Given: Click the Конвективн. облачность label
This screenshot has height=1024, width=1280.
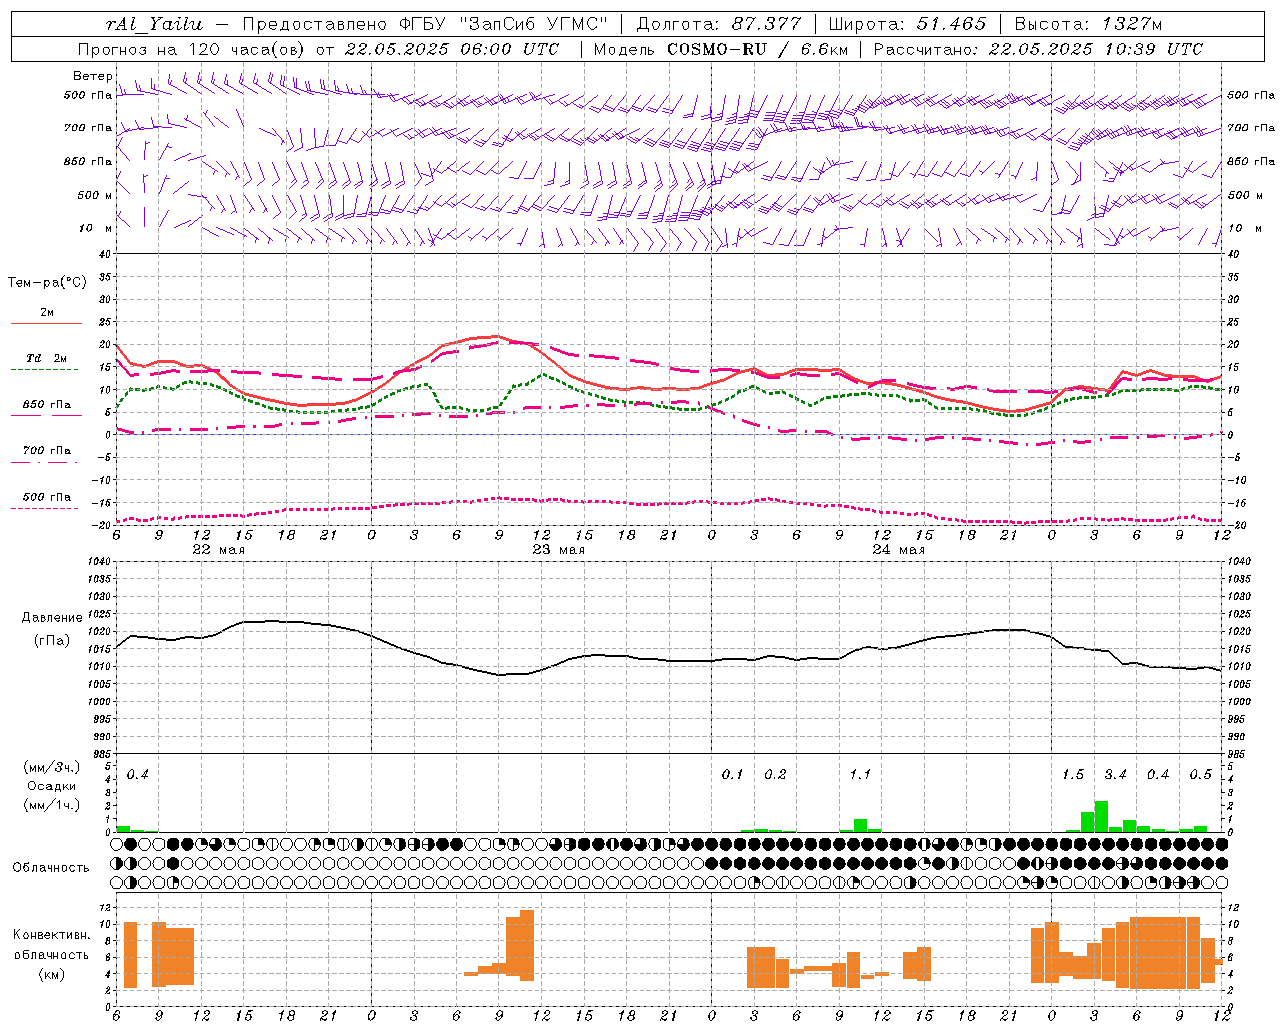Looking at the screenshot, I should point(51,945).
